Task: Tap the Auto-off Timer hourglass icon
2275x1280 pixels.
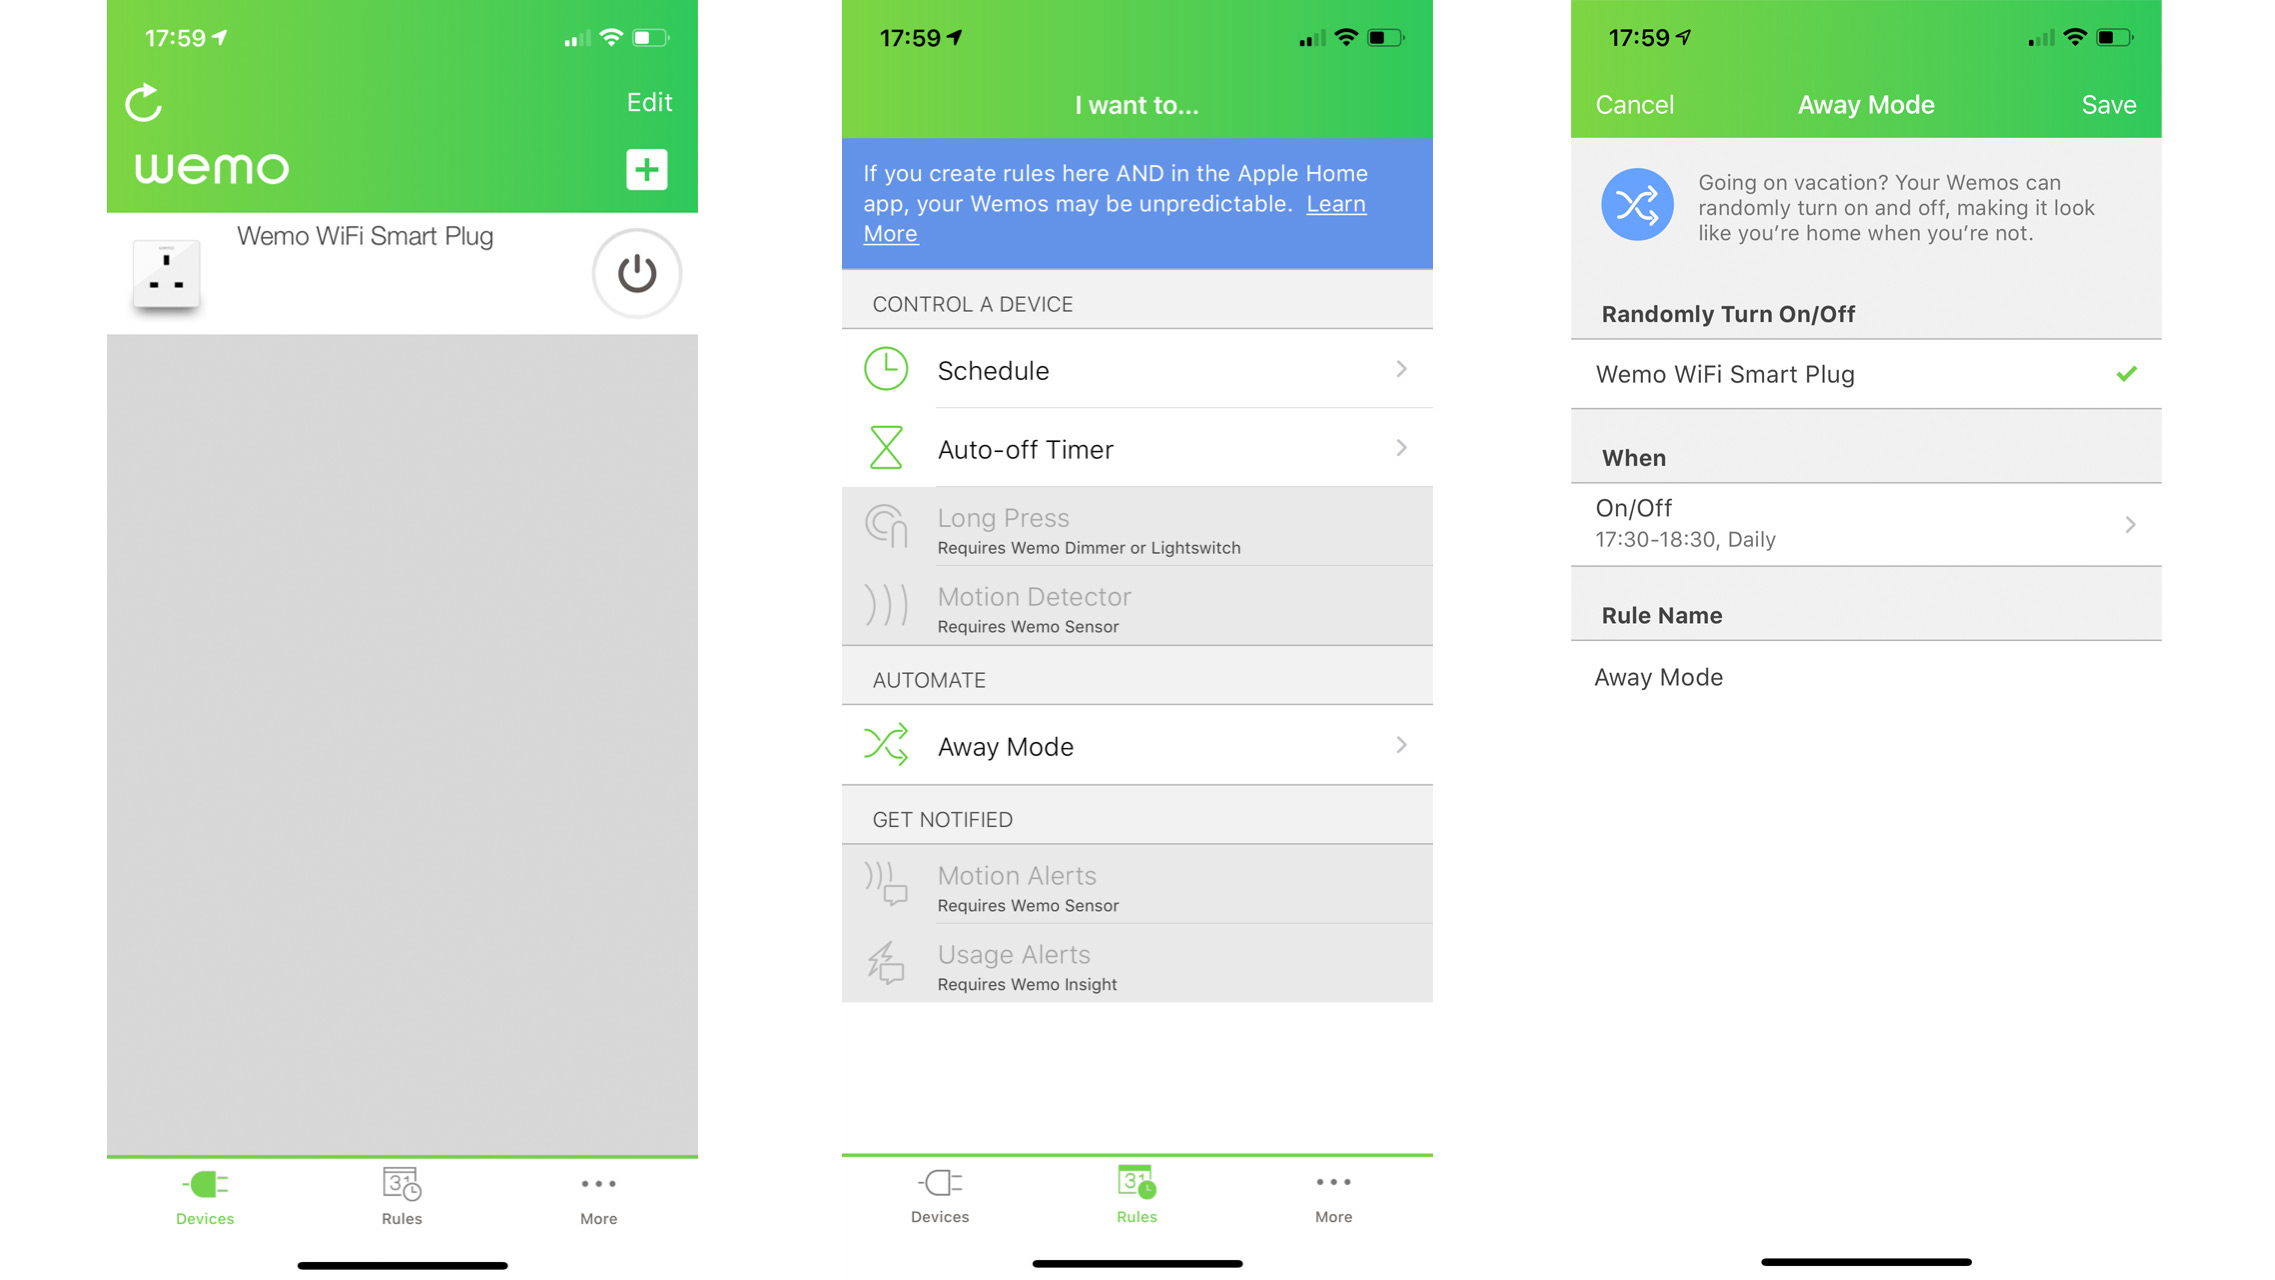Action: click(x=883, y=449)
